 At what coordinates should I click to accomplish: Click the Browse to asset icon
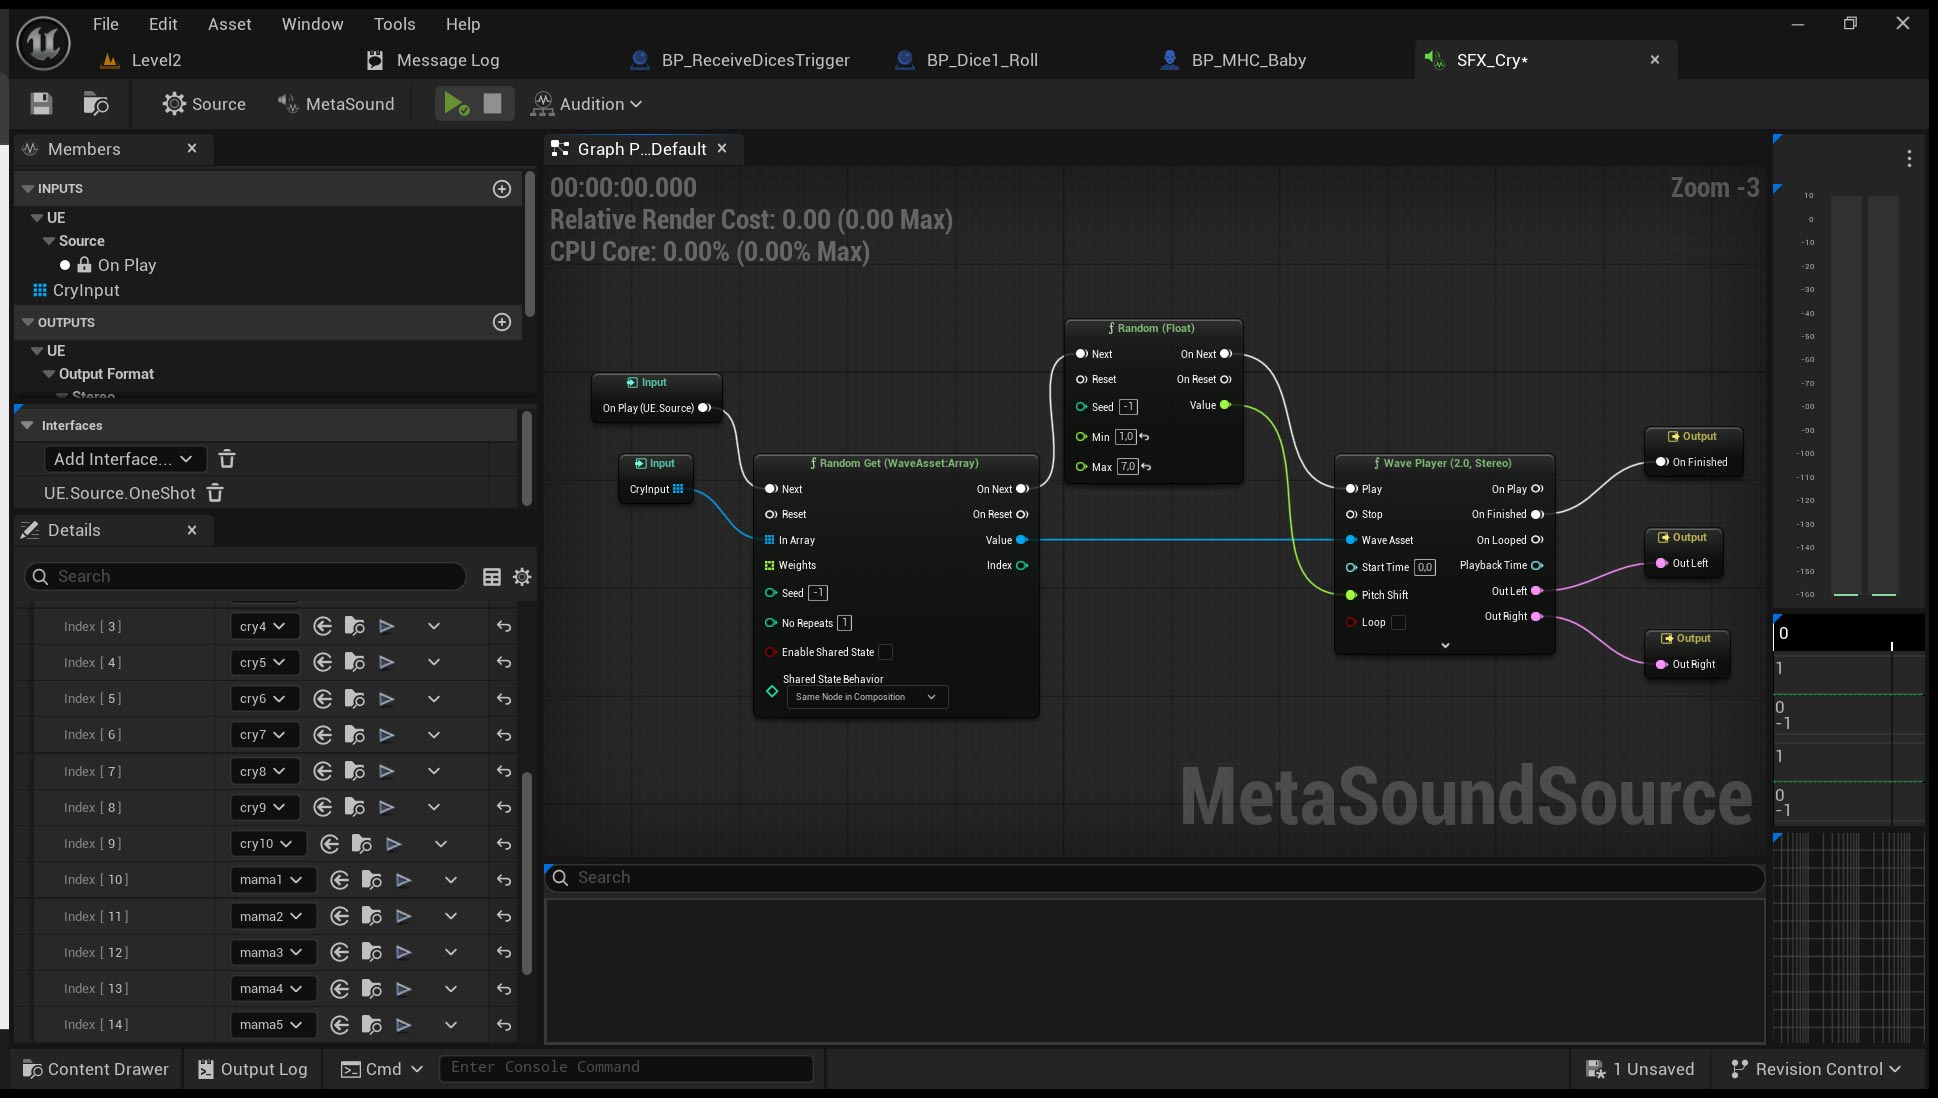(x=96, y=104)
